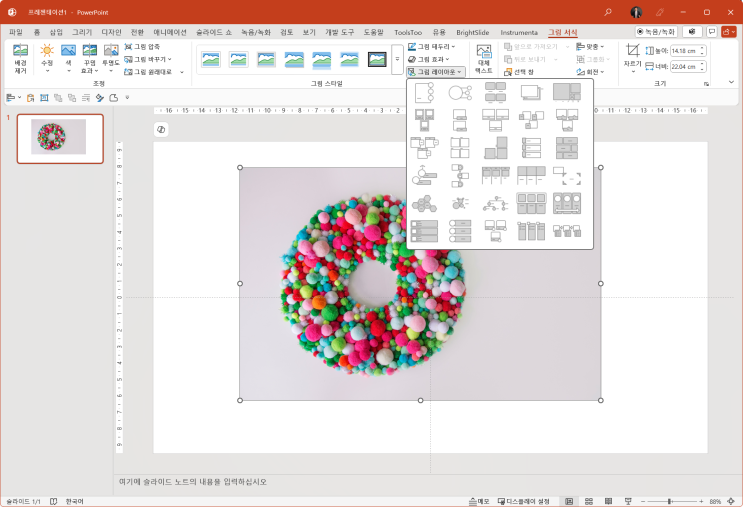Open the Designer ideas icon above the slide
Image resolution: width=743 pixels, height=507 pixels.
tap(161, 129)
